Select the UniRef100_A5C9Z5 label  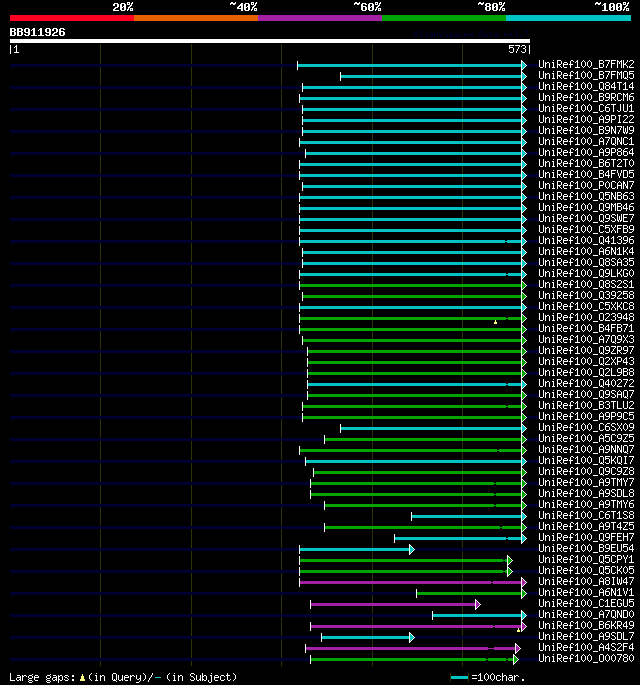pyautogui.click(x=586, y=438)
